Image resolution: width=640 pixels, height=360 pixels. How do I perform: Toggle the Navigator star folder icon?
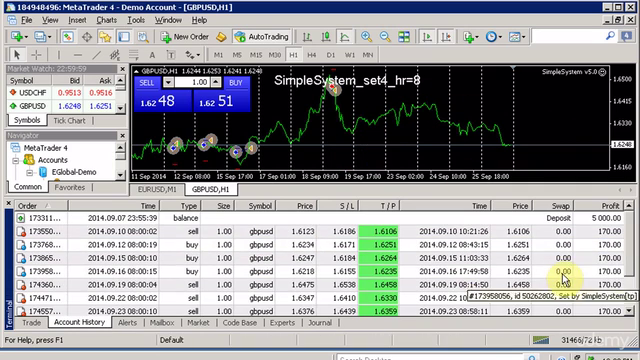click(x=105, y=37)
